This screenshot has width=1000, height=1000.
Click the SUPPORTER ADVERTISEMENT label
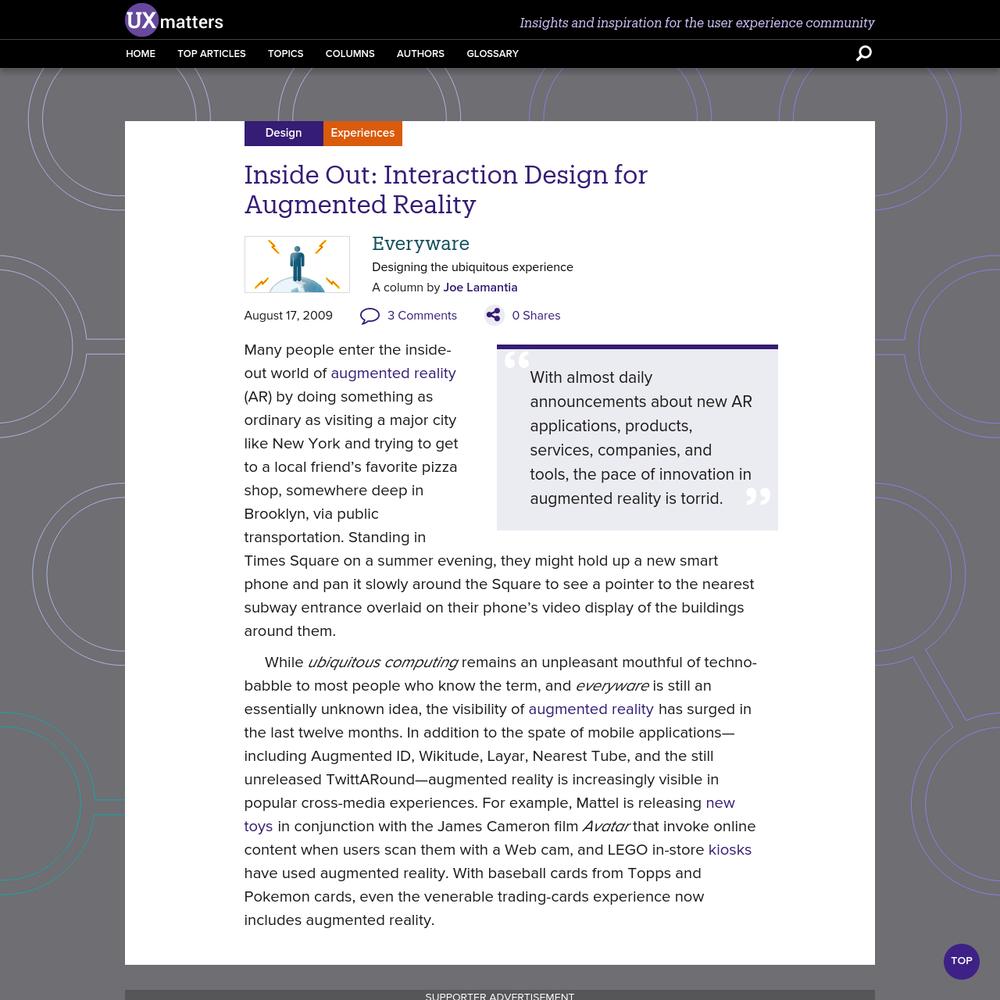[500, 996]
